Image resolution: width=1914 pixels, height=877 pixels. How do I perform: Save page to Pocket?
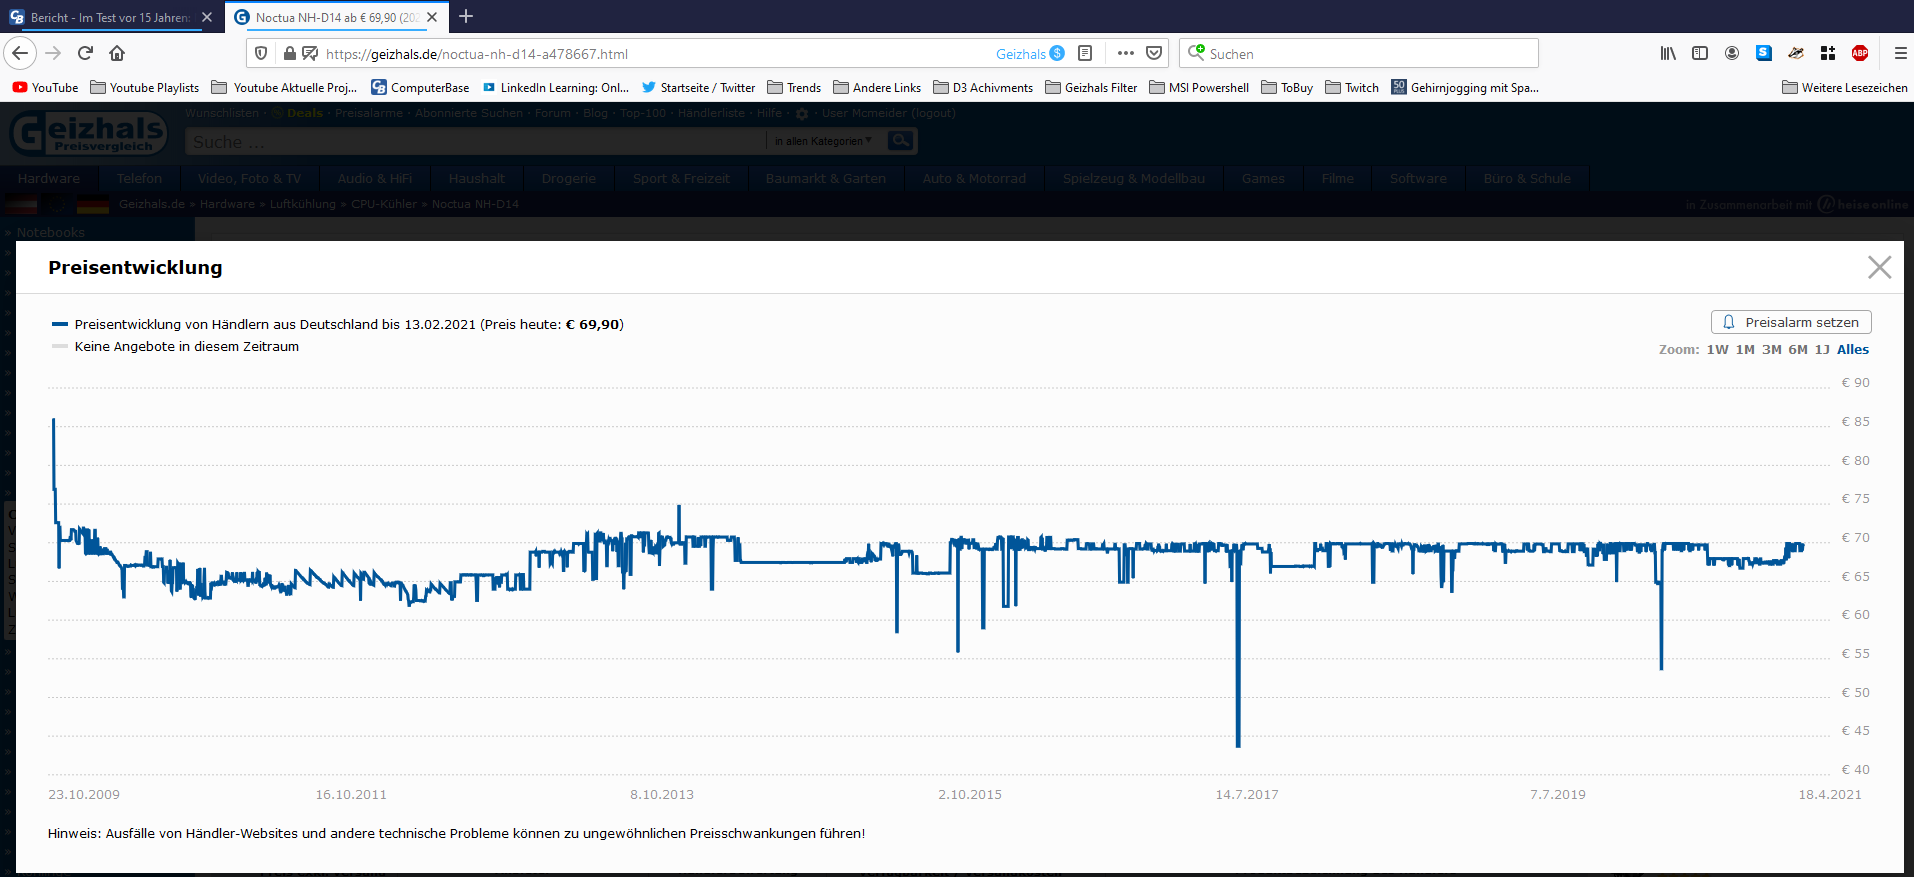pyautogui.click(x=1154, y=53)
